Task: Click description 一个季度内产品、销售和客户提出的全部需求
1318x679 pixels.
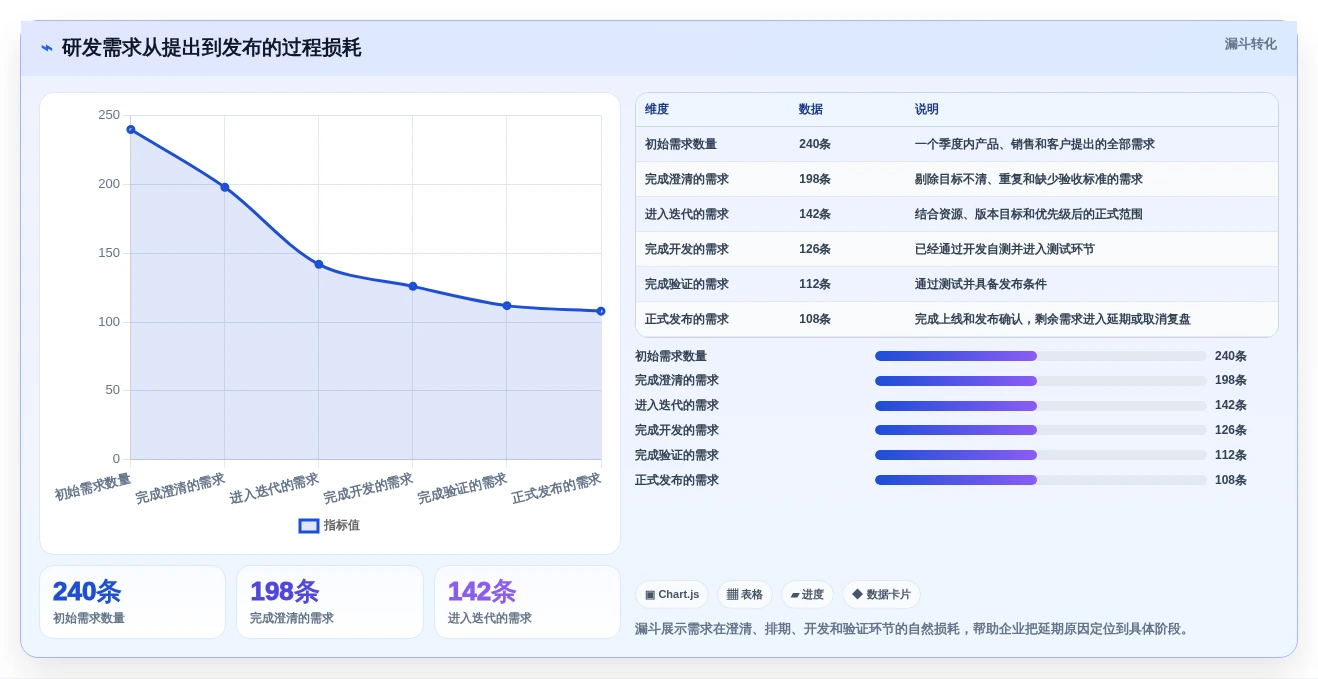Action: pos(1035,144)
